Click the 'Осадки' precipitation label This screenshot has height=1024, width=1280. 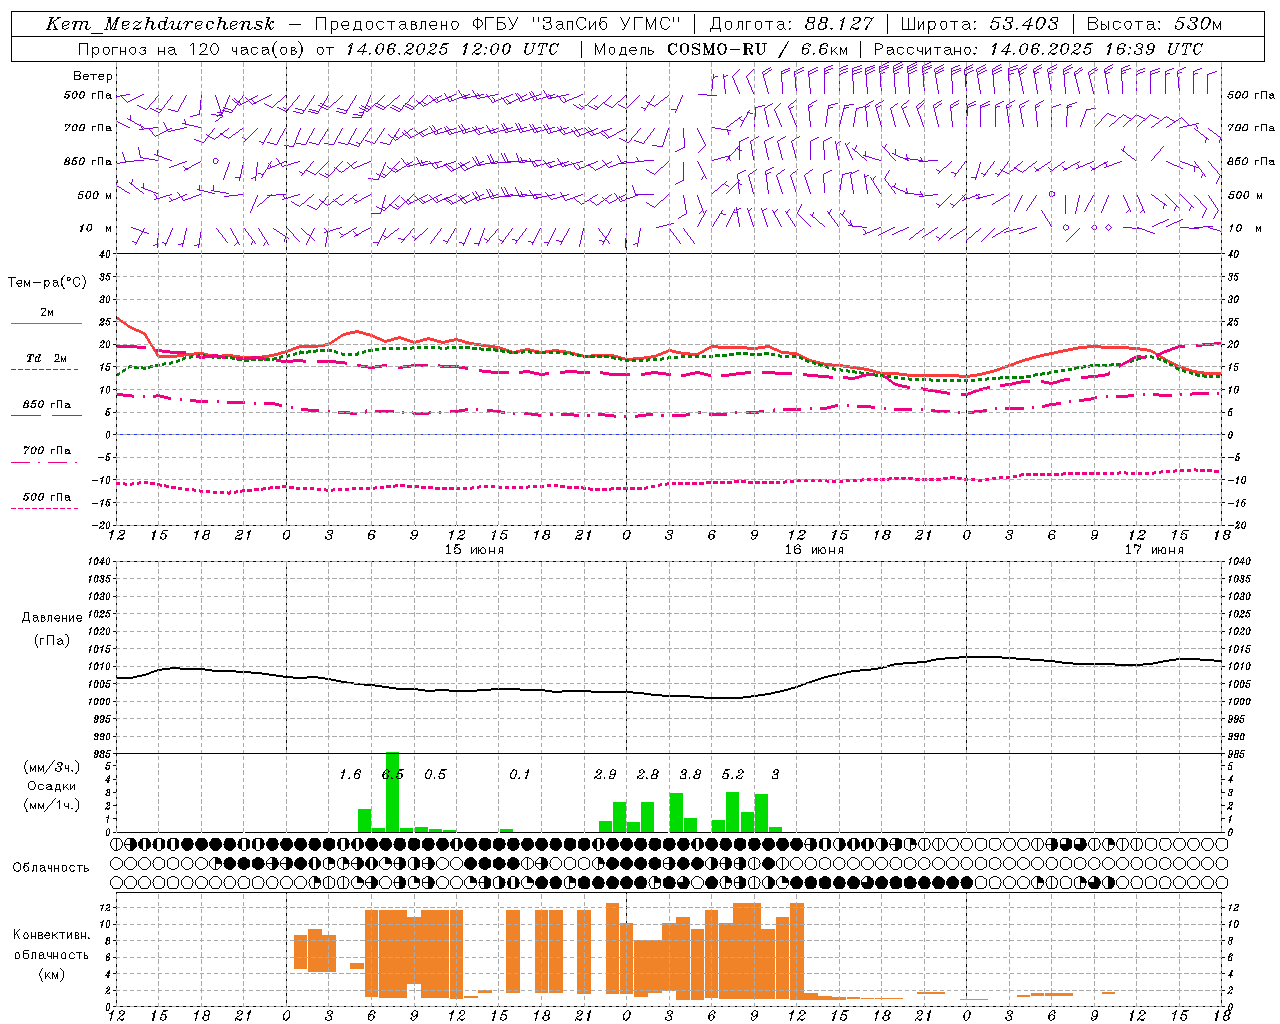(x=51, y=786)
